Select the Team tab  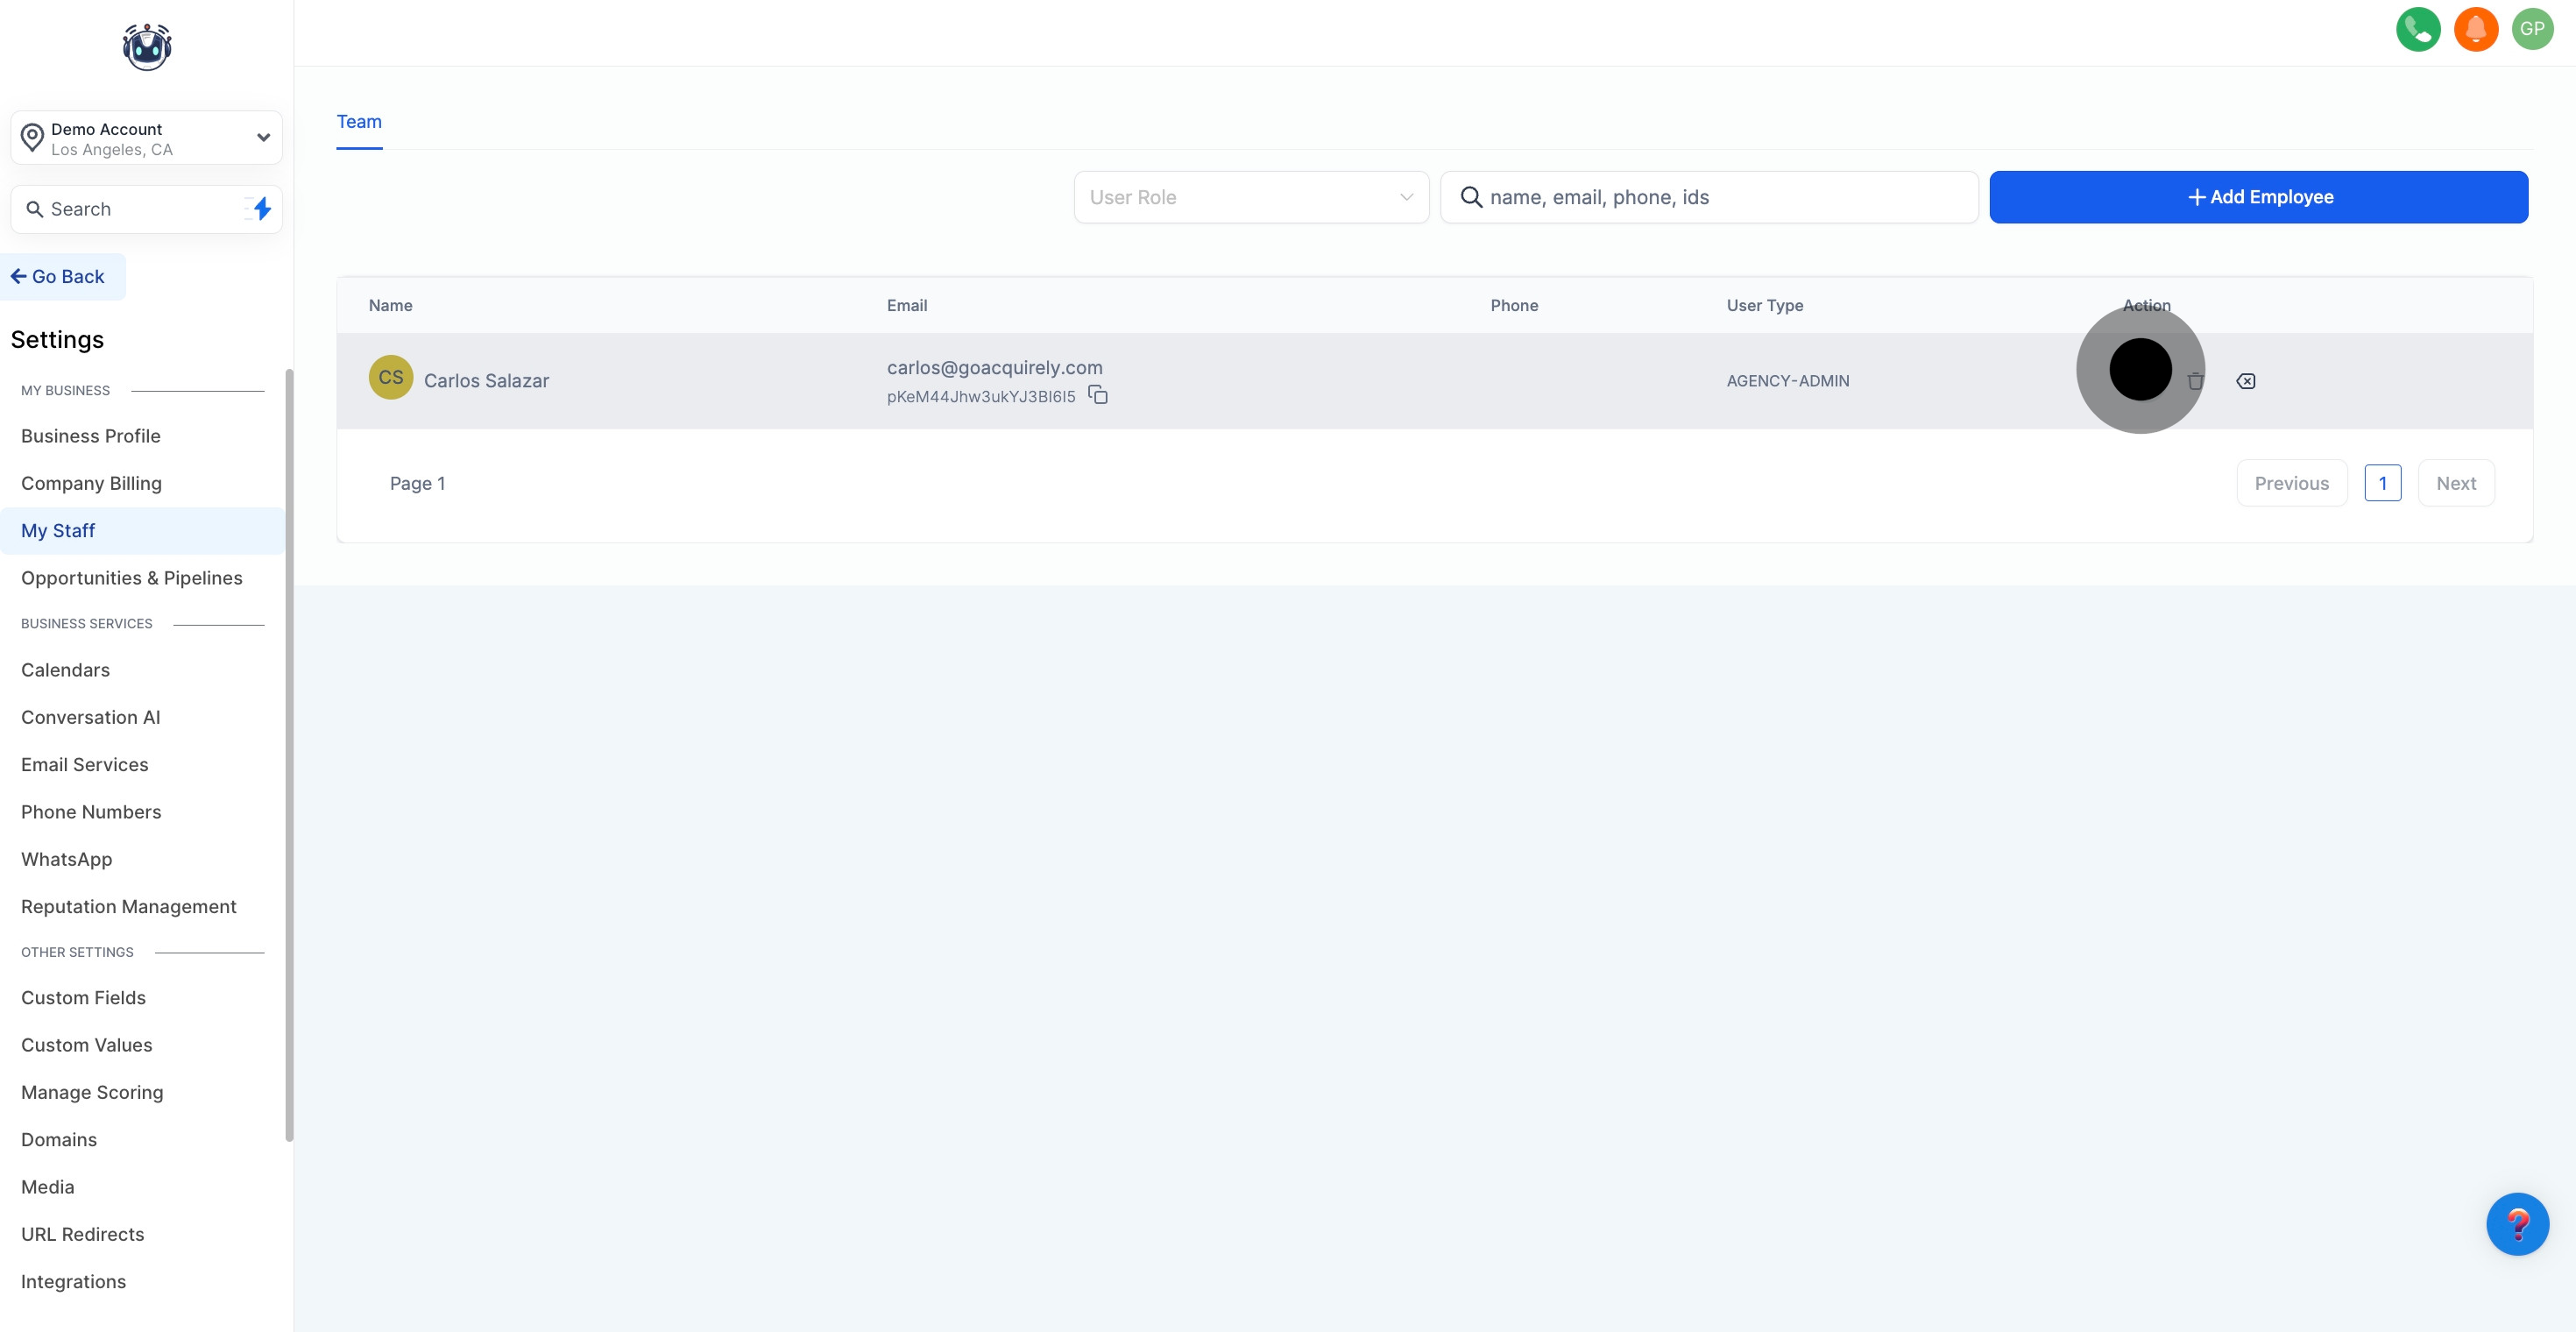coord(359,122)
